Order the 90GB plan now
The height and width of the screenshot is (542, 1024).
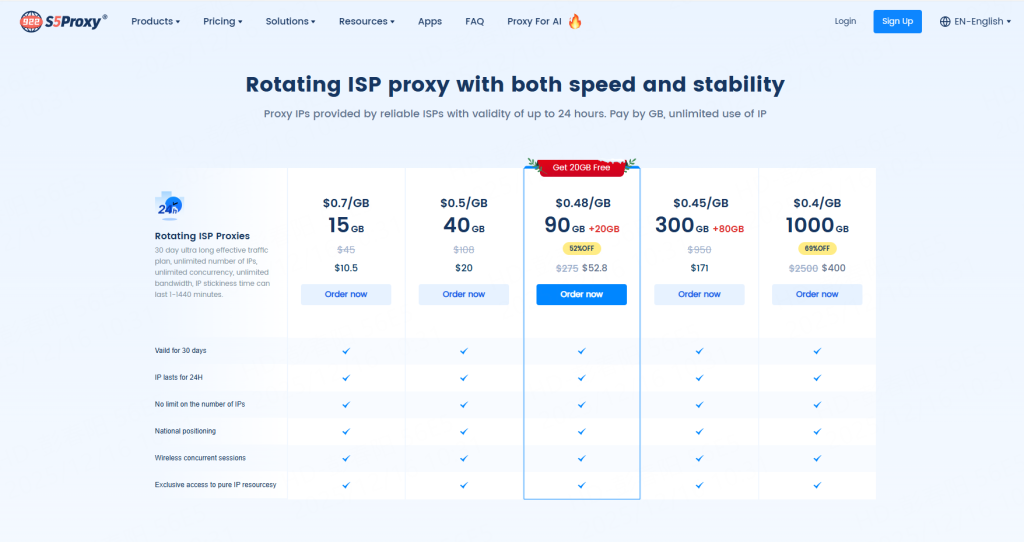(581, 294)
